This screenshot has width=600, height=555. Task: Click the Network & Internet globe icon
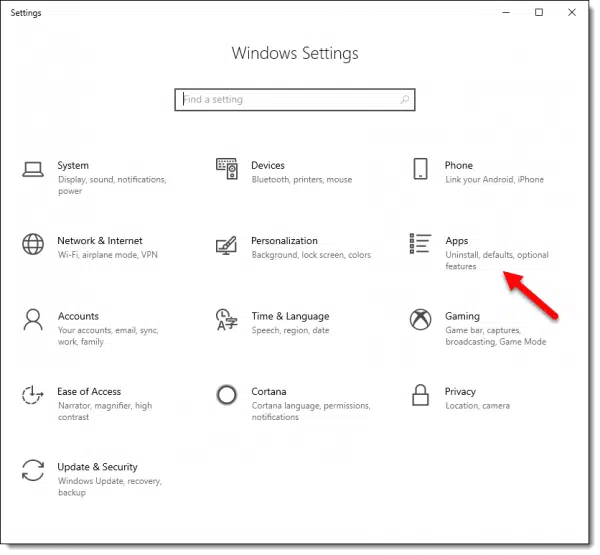click(x=33, y=245)
